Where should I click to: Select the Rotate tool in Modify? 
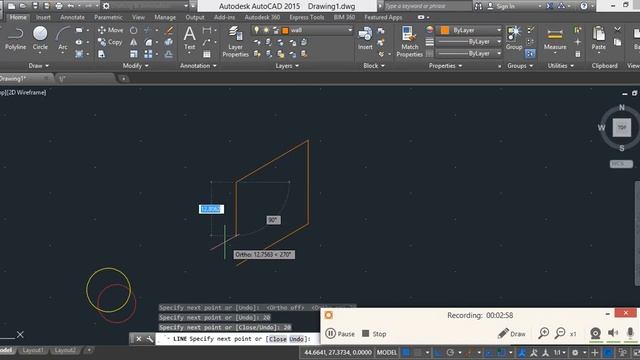[x=133, y=30]
